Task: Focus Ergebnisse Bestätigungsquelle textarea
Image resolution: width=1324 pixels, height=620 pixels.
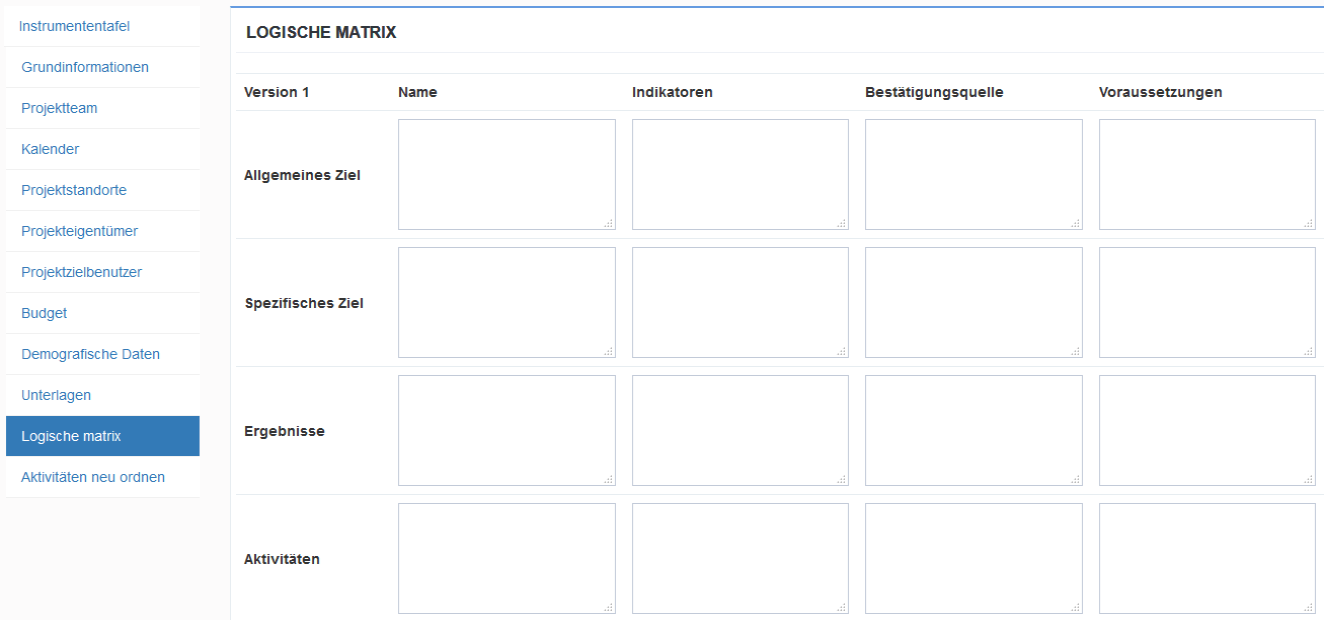Action: pyautogui.click(x=974, y=431)
